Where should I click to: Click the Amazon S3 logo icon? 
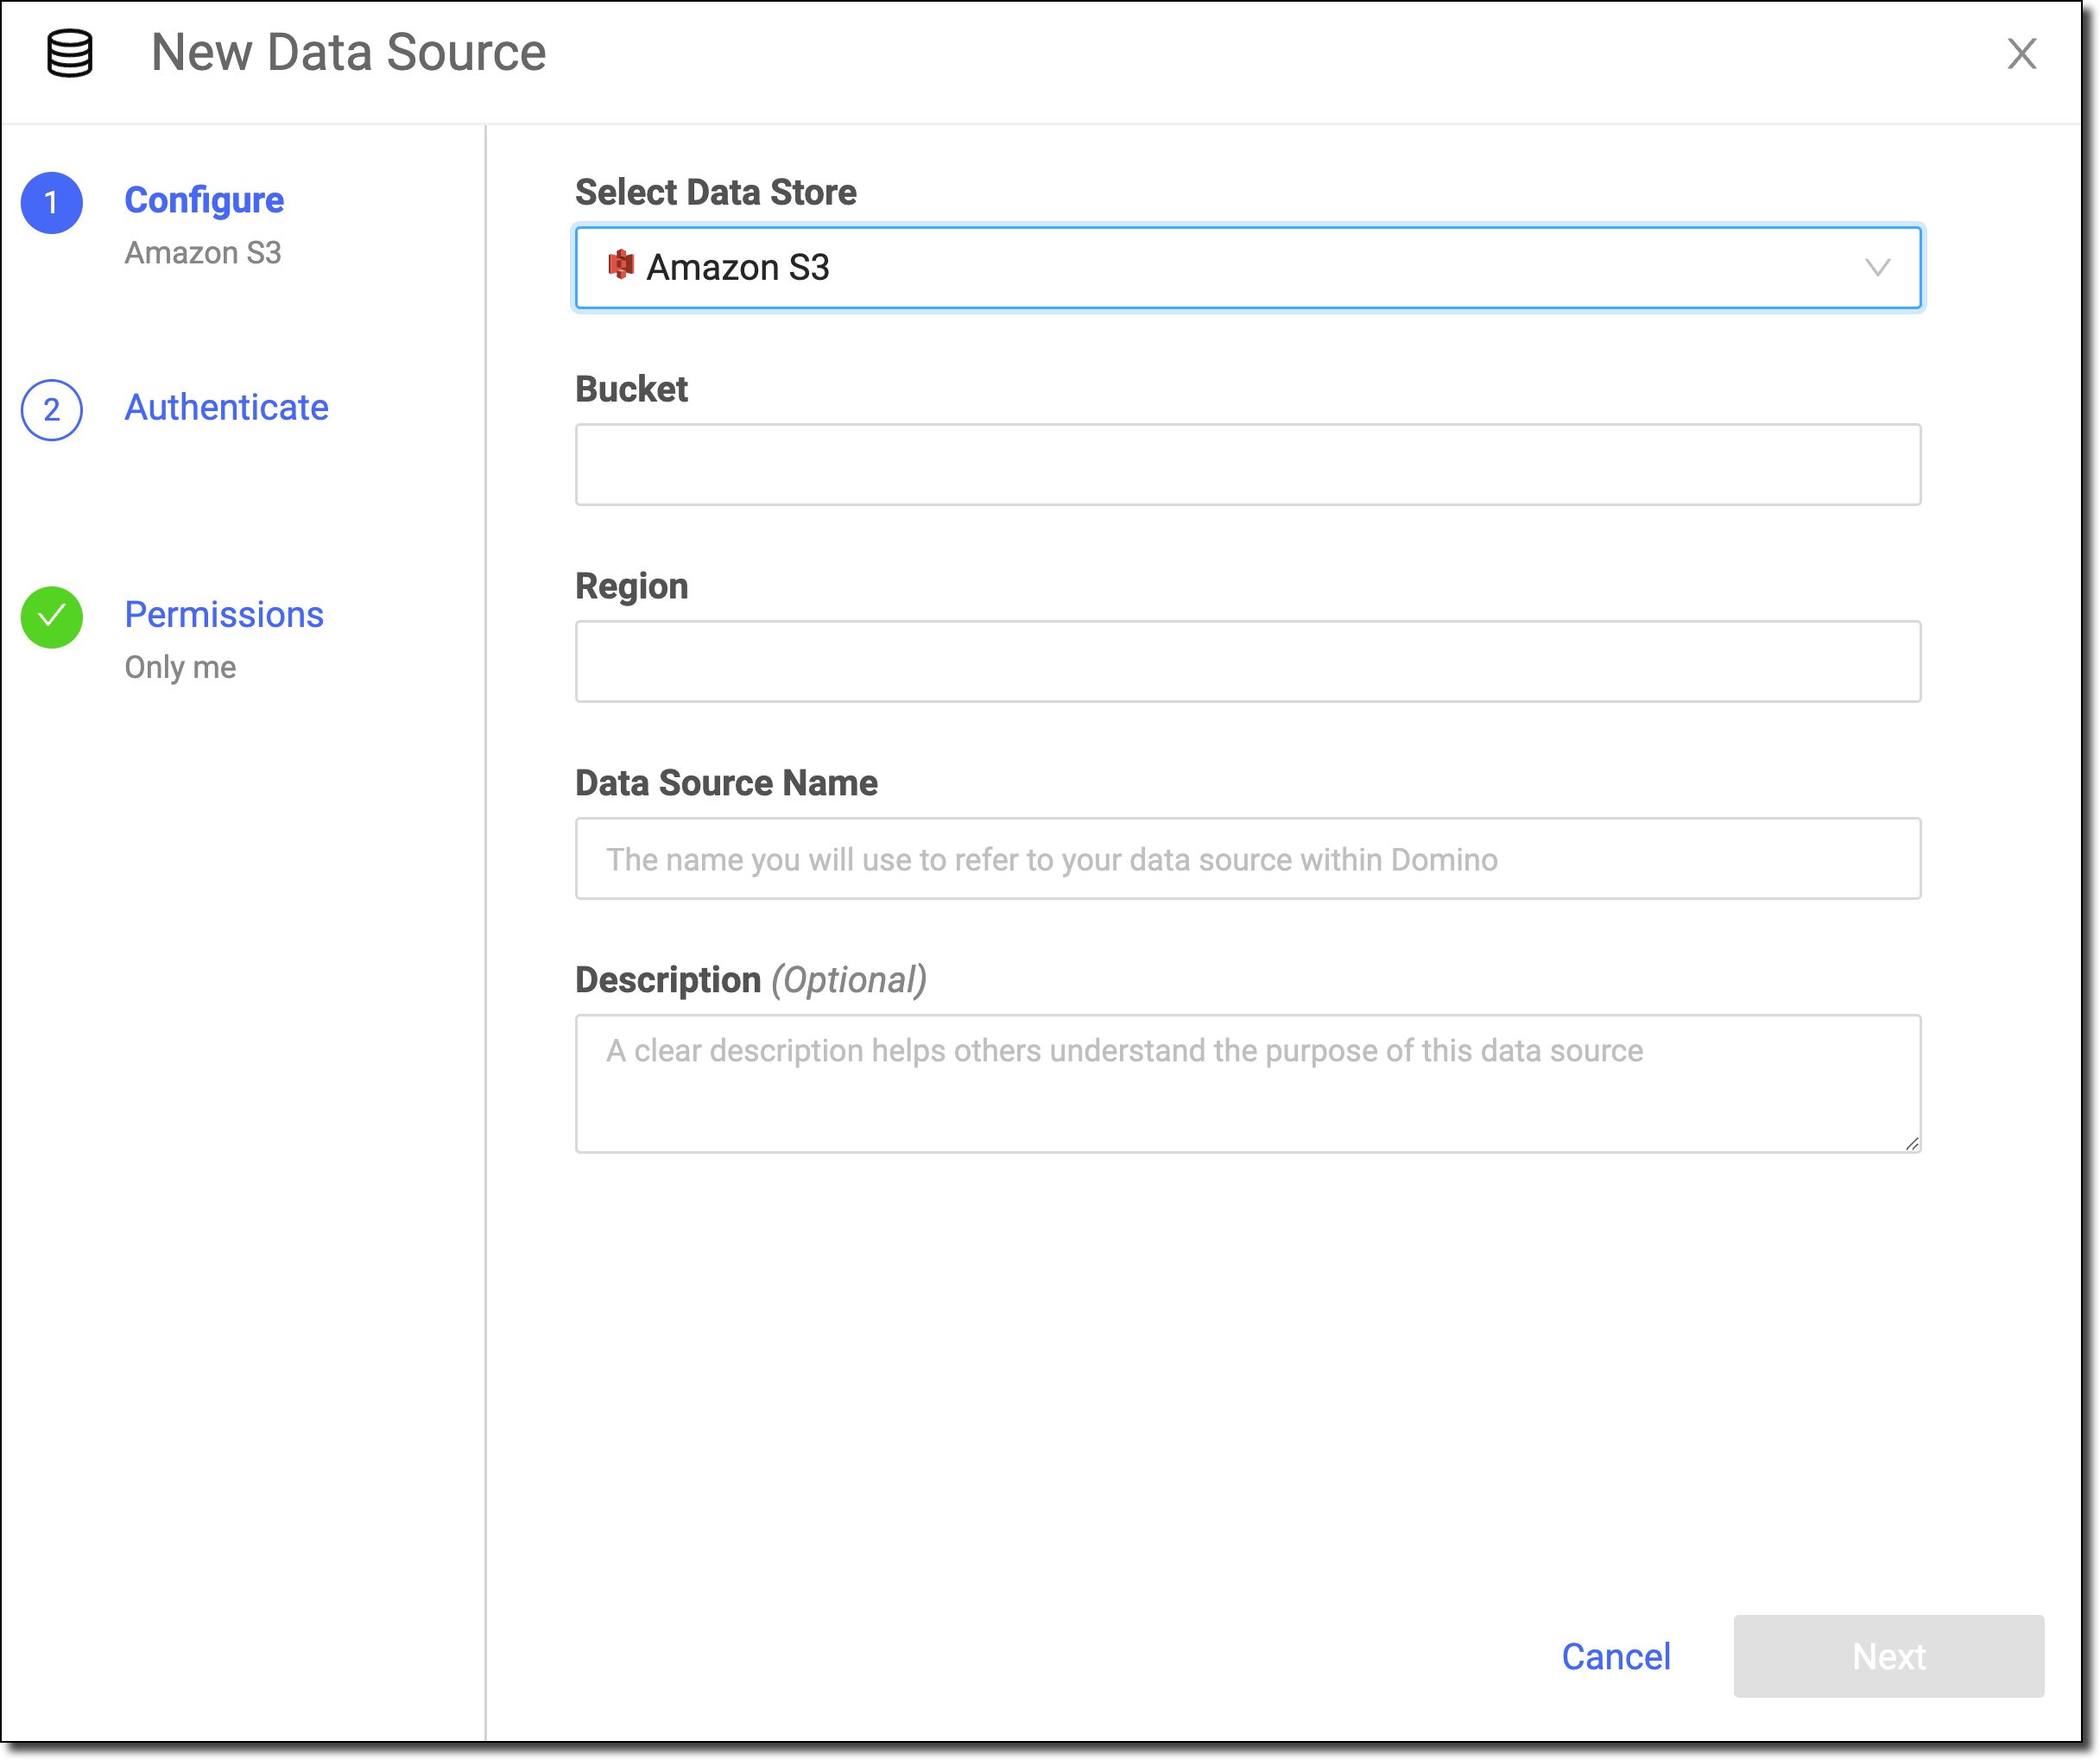[621, 265]
